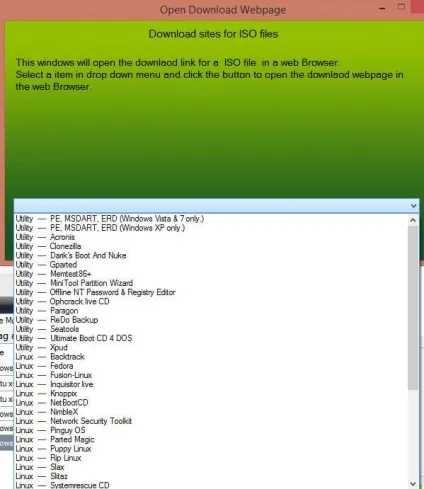Image resolution: width=424 pixels, height=489 pixels.
Task: Pick Linux — Systemrescue CD
Action: 211,485
